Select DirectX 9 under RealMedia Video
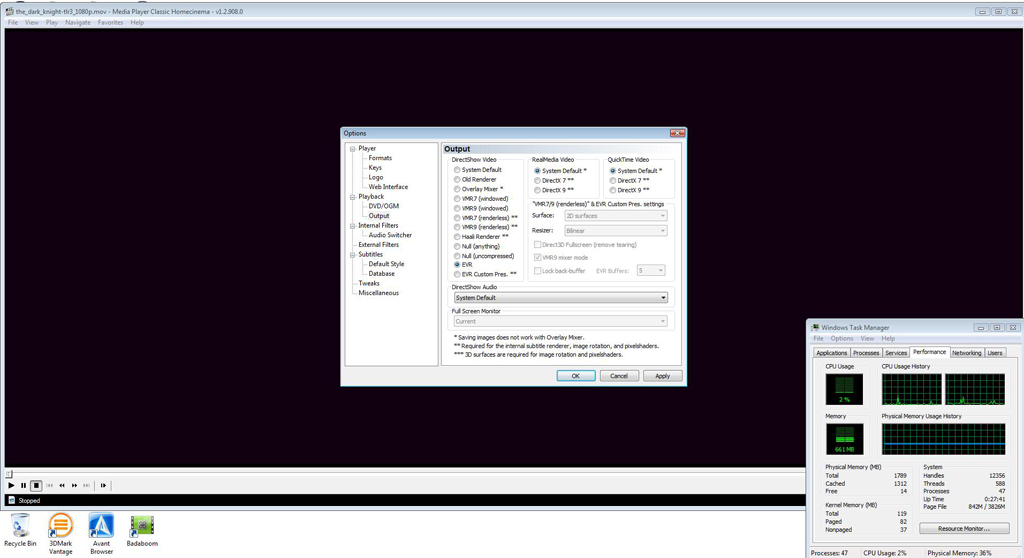 [537, 190]
